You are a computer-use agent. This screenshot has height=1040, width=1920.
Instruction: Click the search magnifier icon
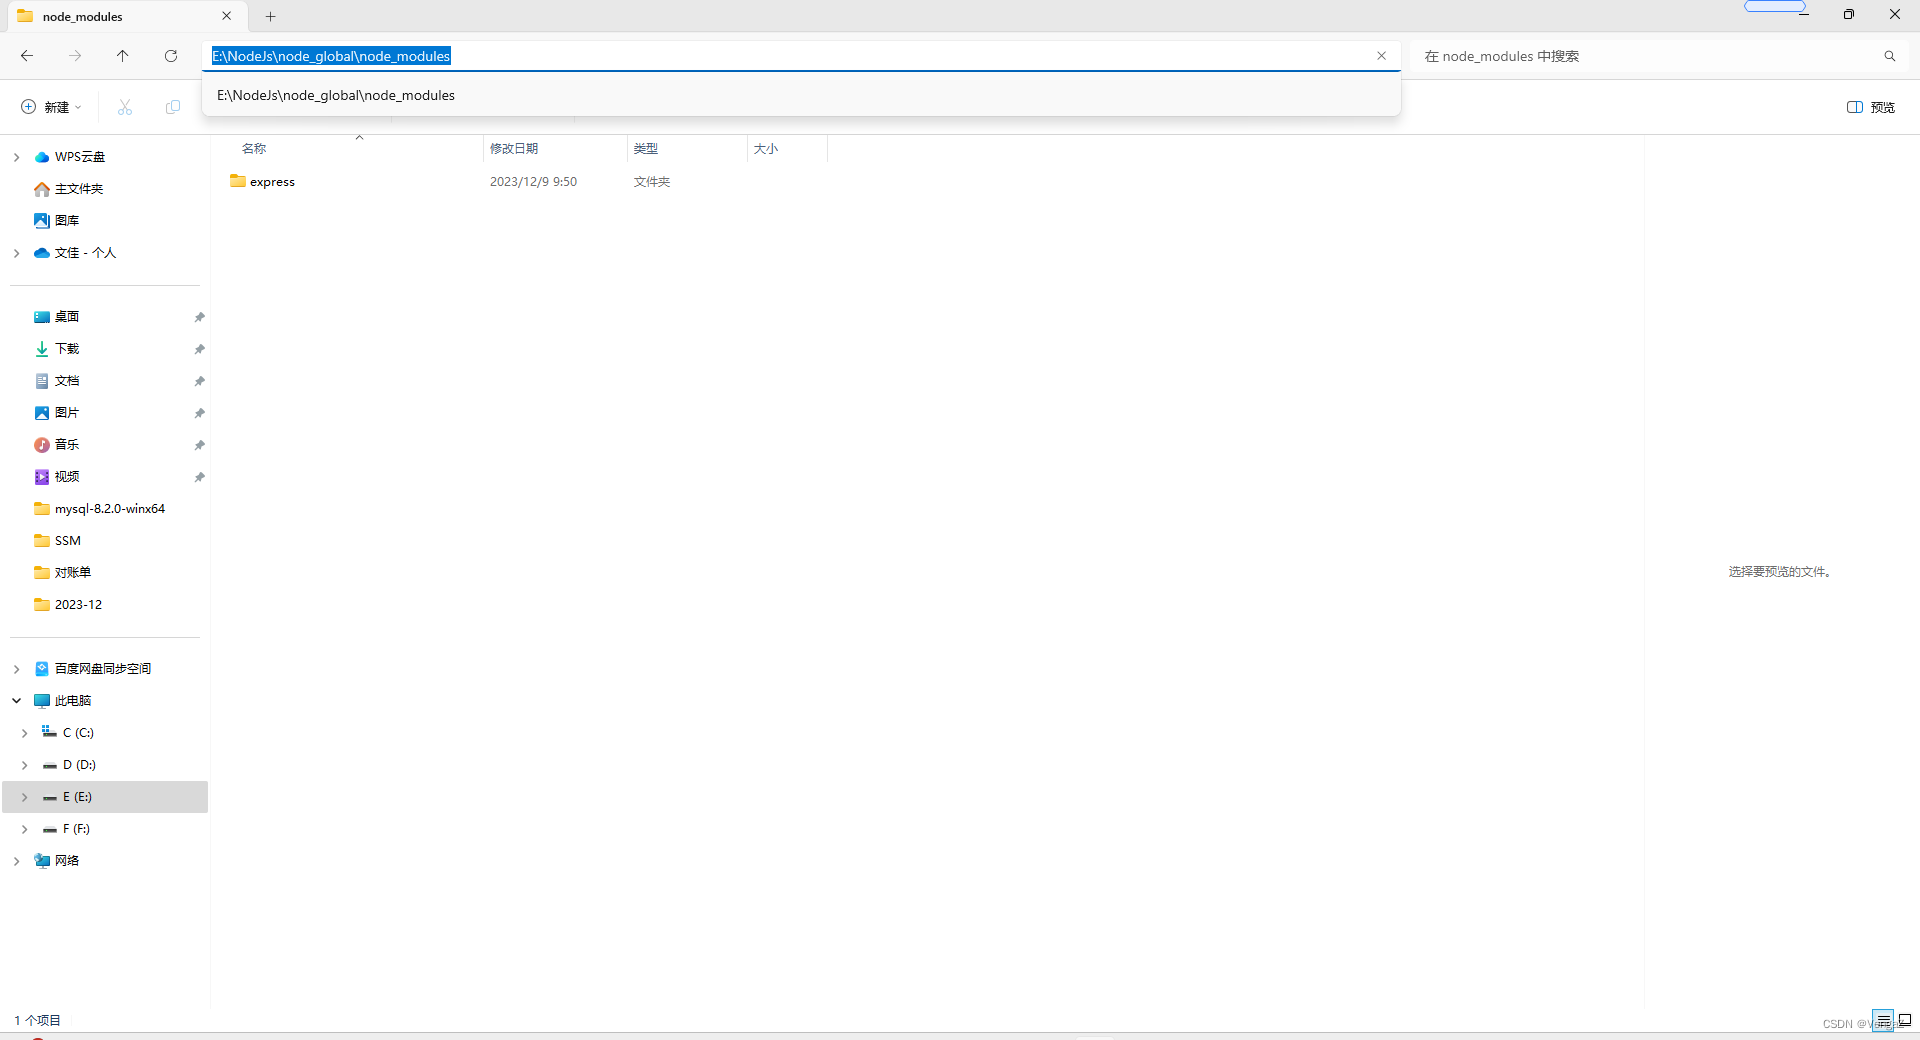(x=1889, y=56)
